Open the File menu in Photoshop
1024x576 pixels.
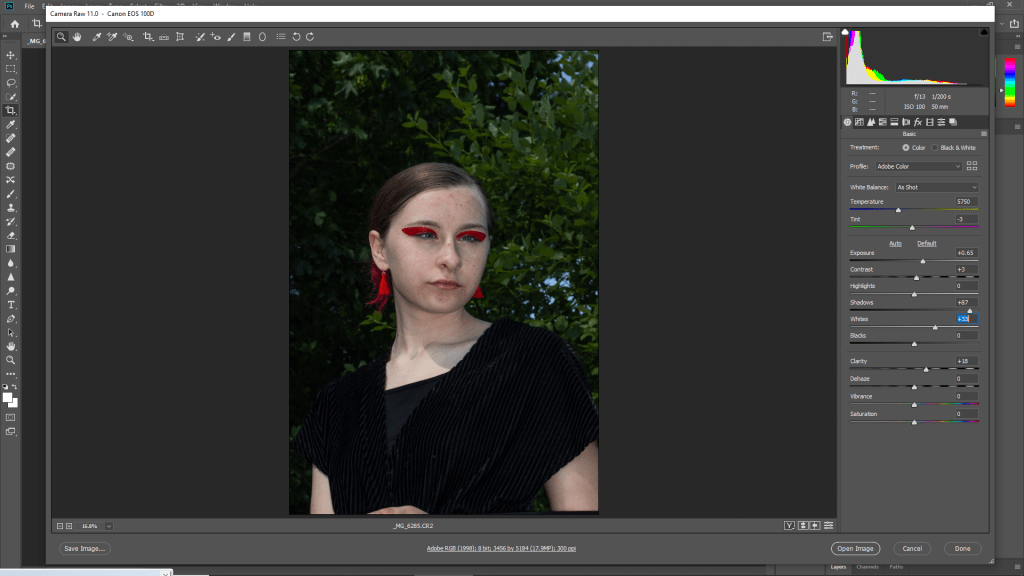point(29,6)
